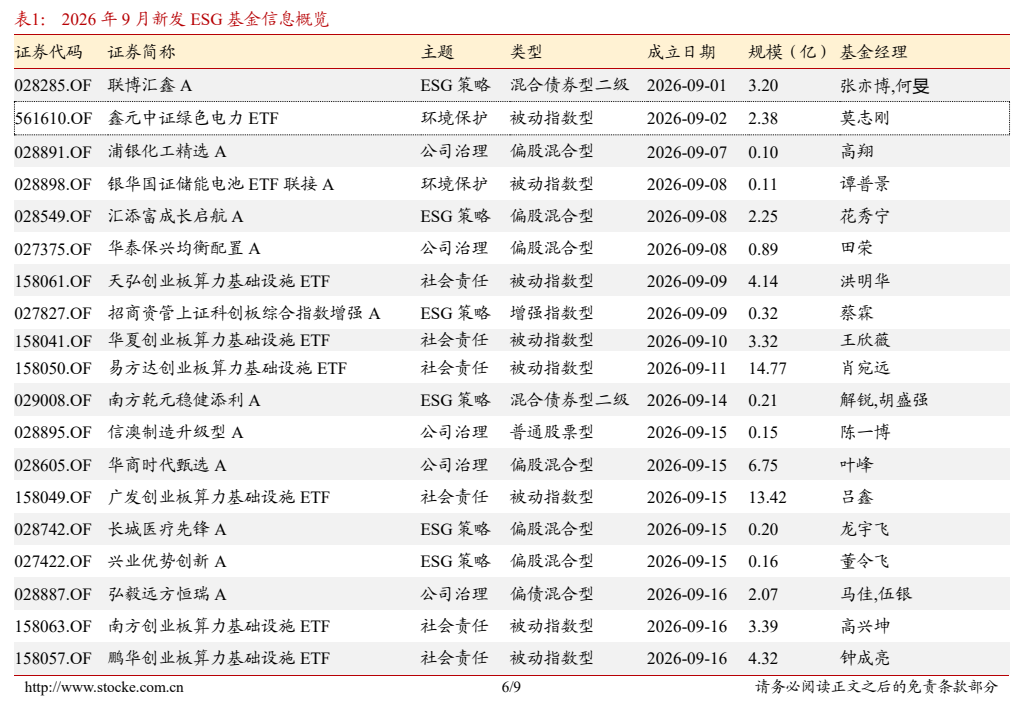Screen dimensions: 1024x704
Task: Click fund name 南方乾元稳健添利 A
Action: click(x=184, y=400)
